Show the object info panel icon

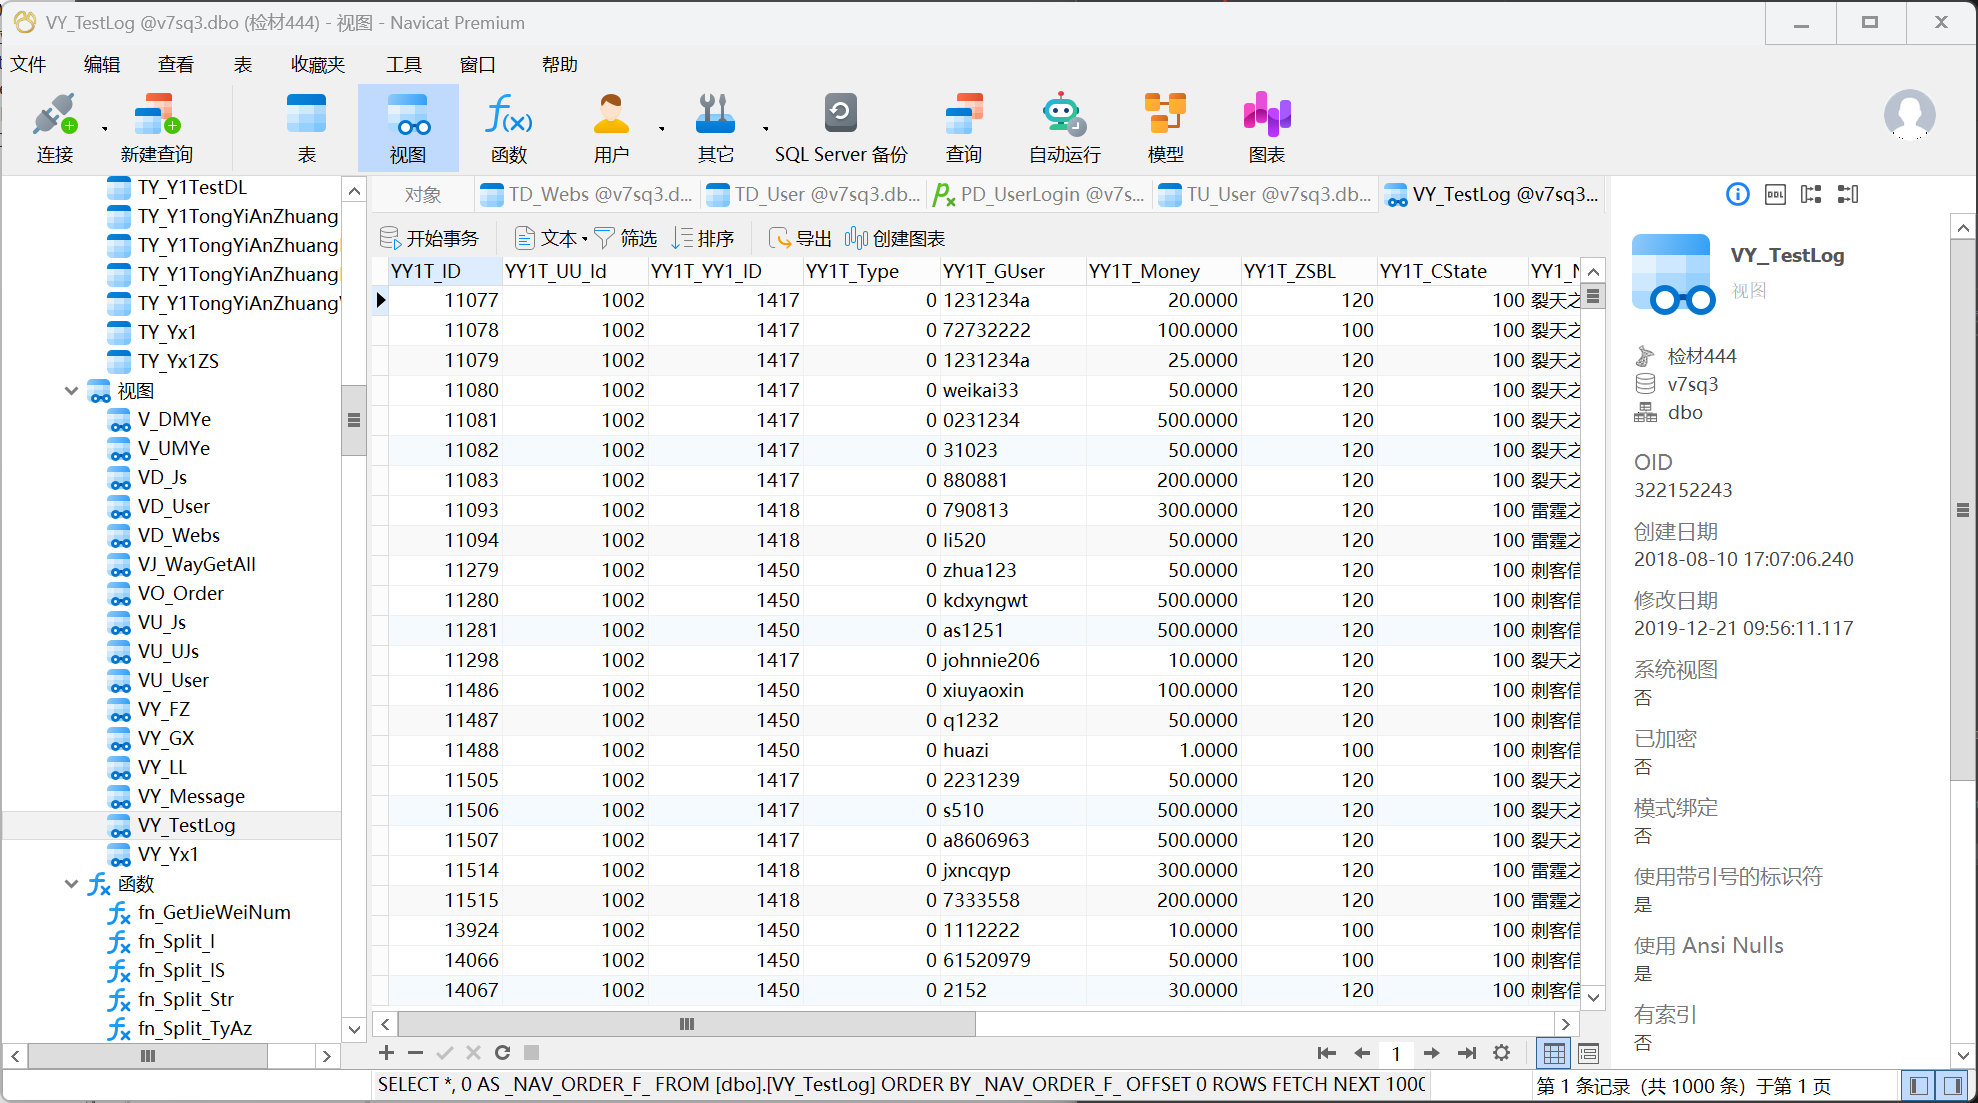[1738, 194]
